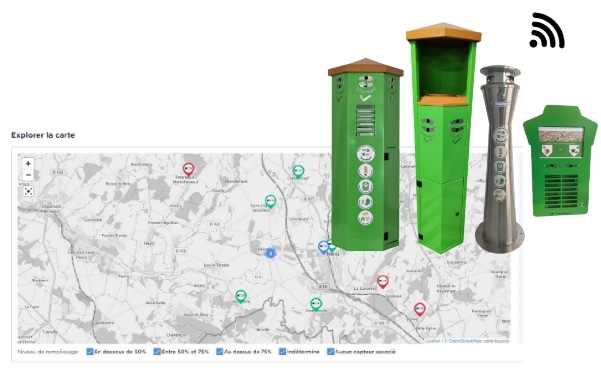The height and width of the screenshot is (371, 601).
Task: Toggle the 'Indéterminé' checkbox
Action: tap(282, 351)
